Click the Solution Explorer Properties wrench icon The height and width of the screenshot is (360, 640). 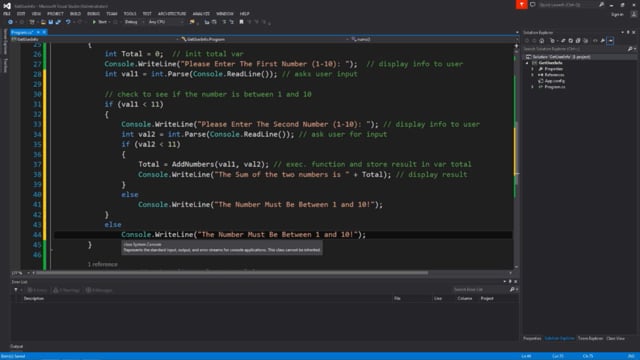point(602,41)
